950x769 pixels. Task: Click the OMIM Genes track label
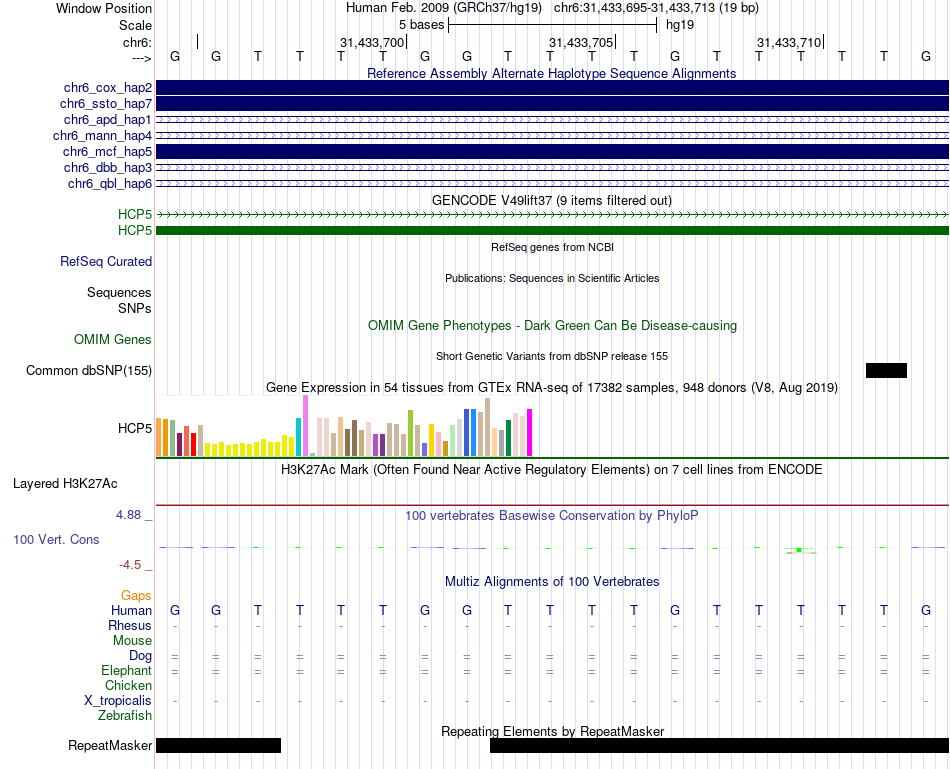tap(113, 339)
